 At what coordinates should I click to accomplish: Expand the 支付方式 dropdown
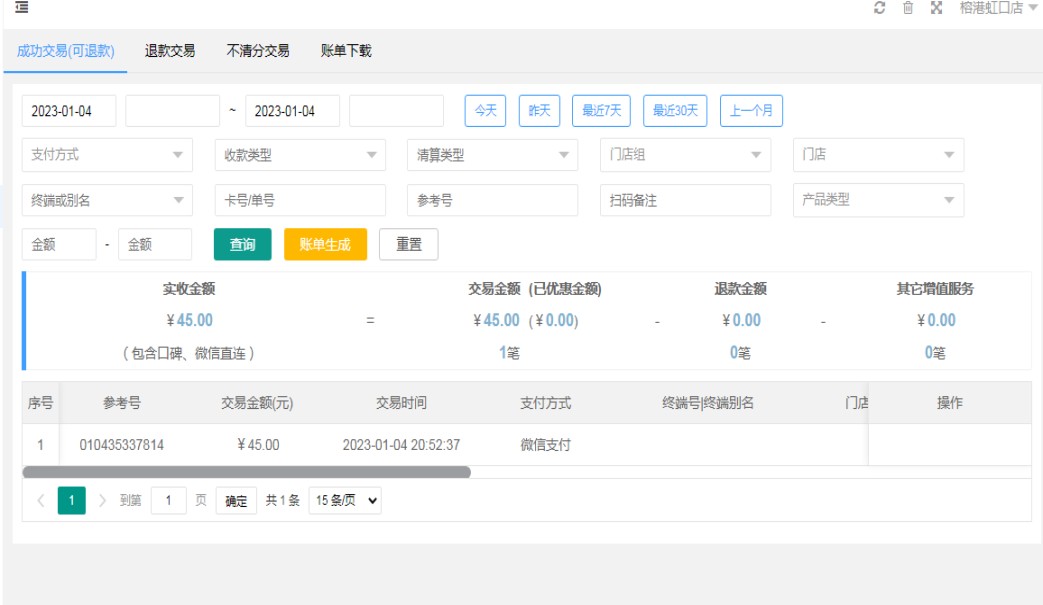107,155
